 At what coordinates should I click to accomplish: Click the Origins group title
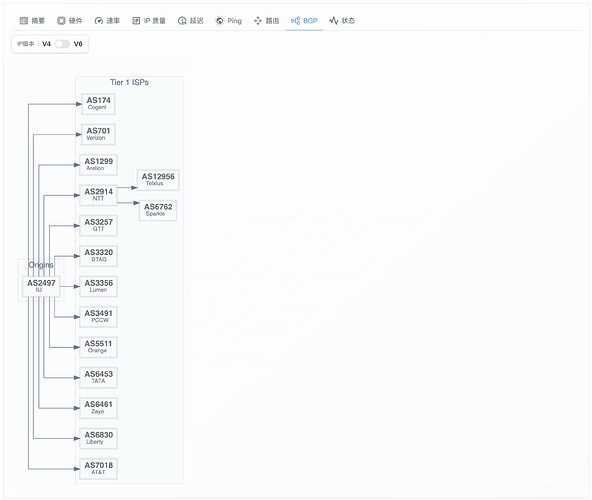click(x=41, y=265)
